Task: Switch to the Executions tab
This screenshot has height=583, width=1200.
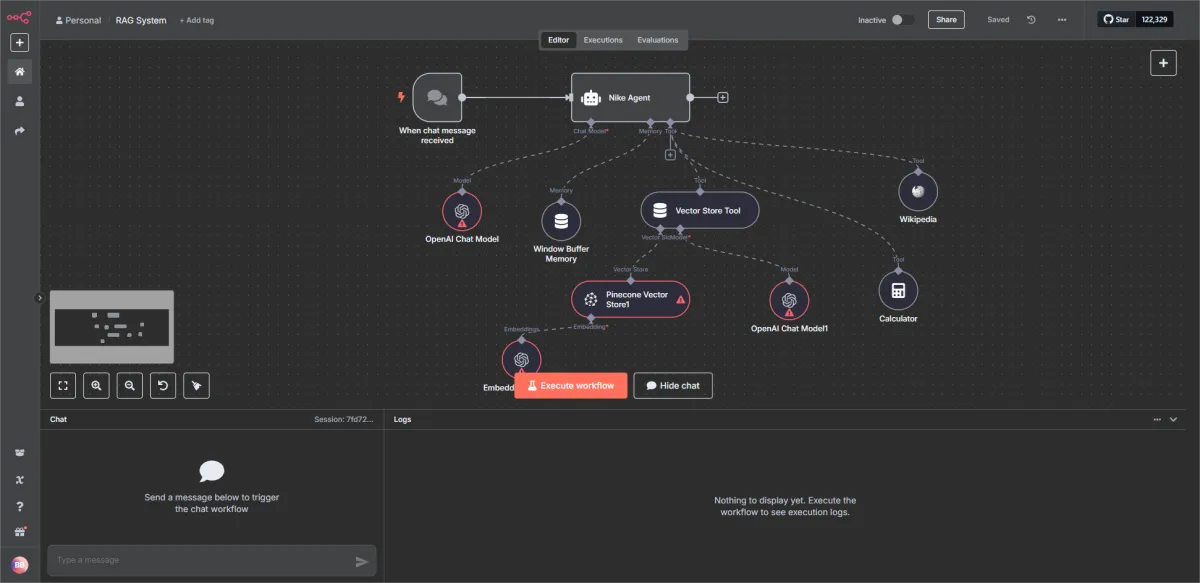Action: [x=603, y=40]
